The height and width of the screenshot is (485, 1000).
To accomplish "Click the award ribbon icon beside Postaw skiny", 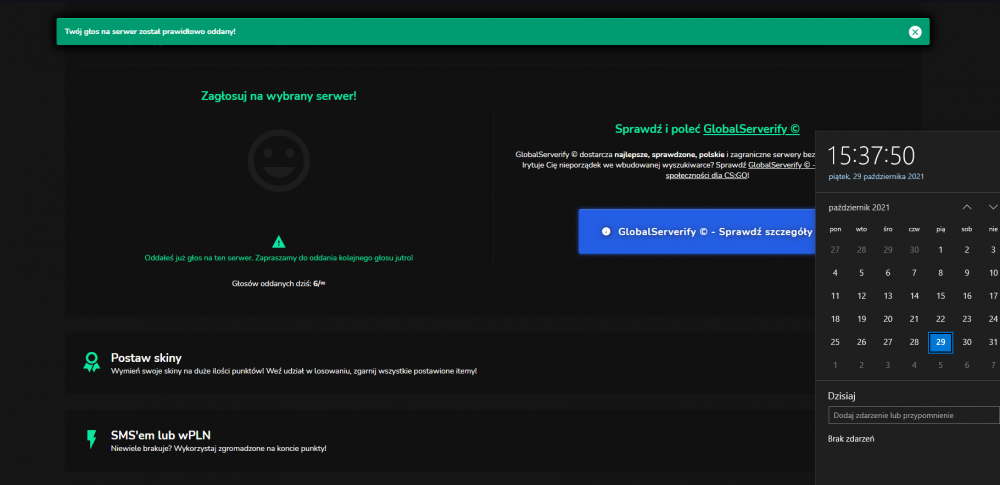I will [x=91, y=362].
